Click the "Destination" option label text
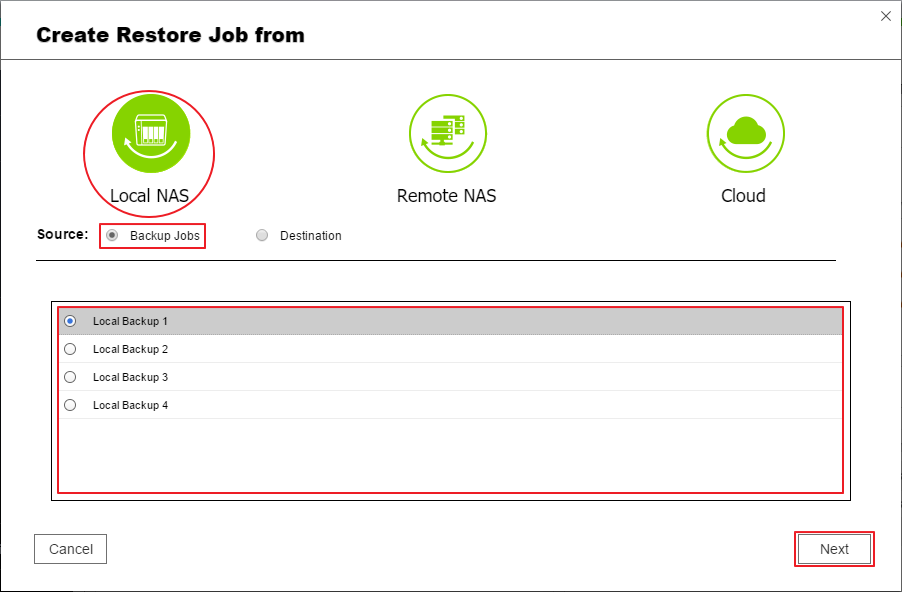Viewport: 902px width, 592px height. (x=310, y=236)
